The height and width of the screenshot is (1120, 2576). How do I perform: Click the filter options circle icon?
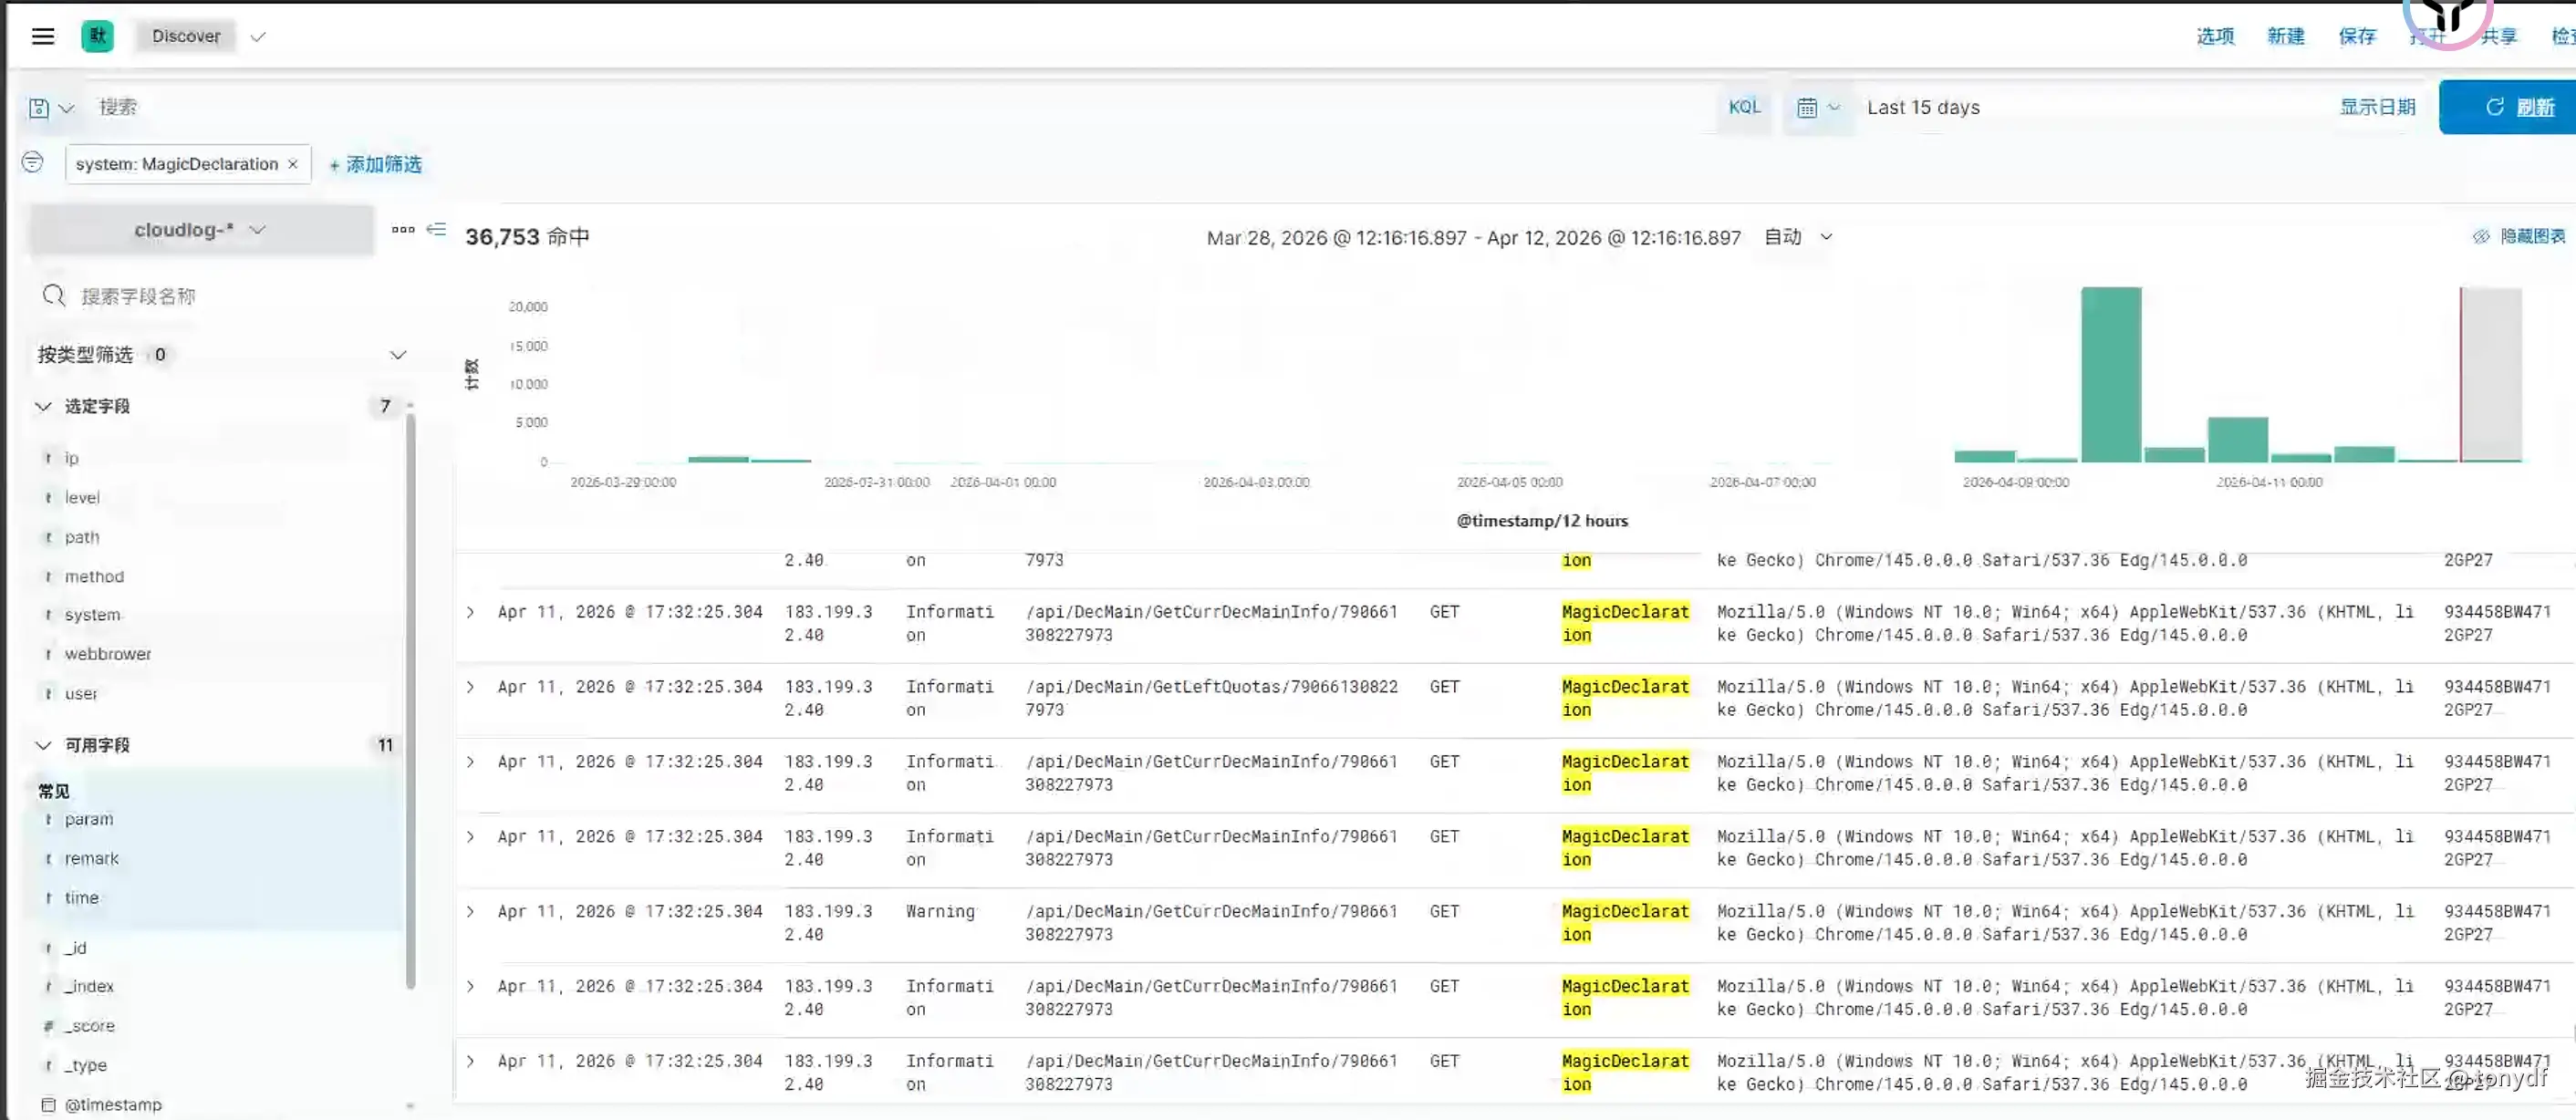coord(33,163)
